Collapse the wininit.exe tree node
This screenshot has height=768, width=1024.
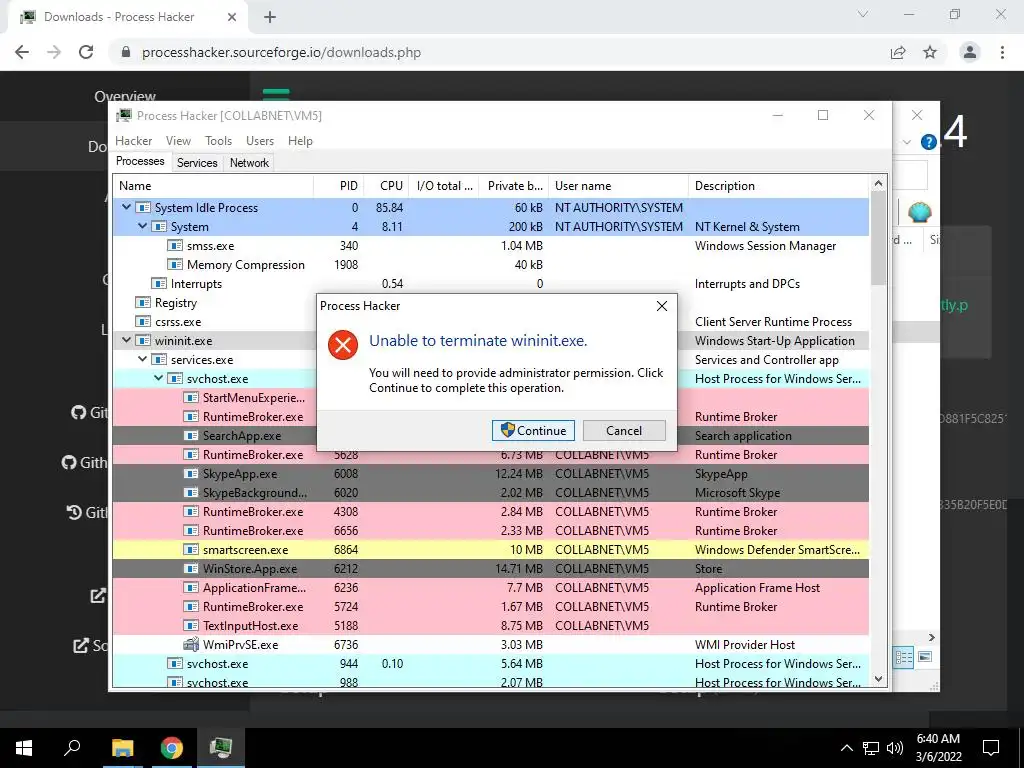126,340
